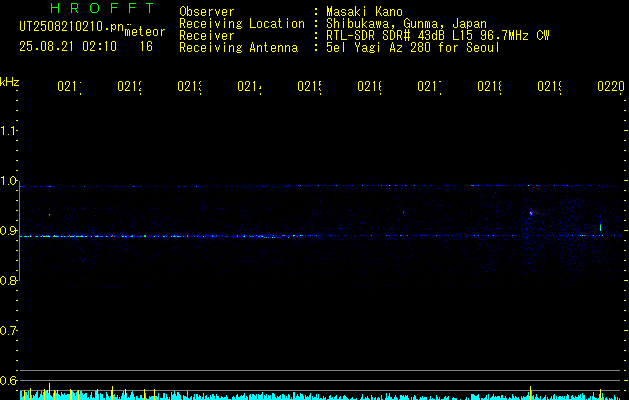Select the location Shibukawa, Gunma, Japan
The height and width of the screenshot is (400, 629).
[x=406, y=24]
